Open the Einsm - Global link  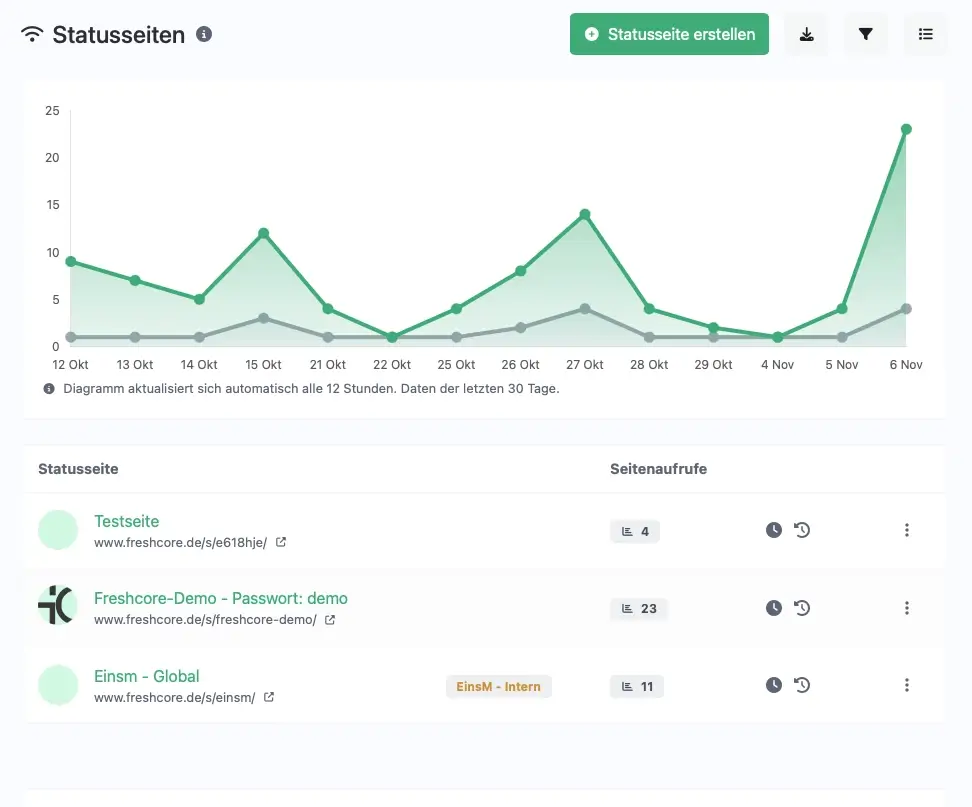[x=146, y=676]
